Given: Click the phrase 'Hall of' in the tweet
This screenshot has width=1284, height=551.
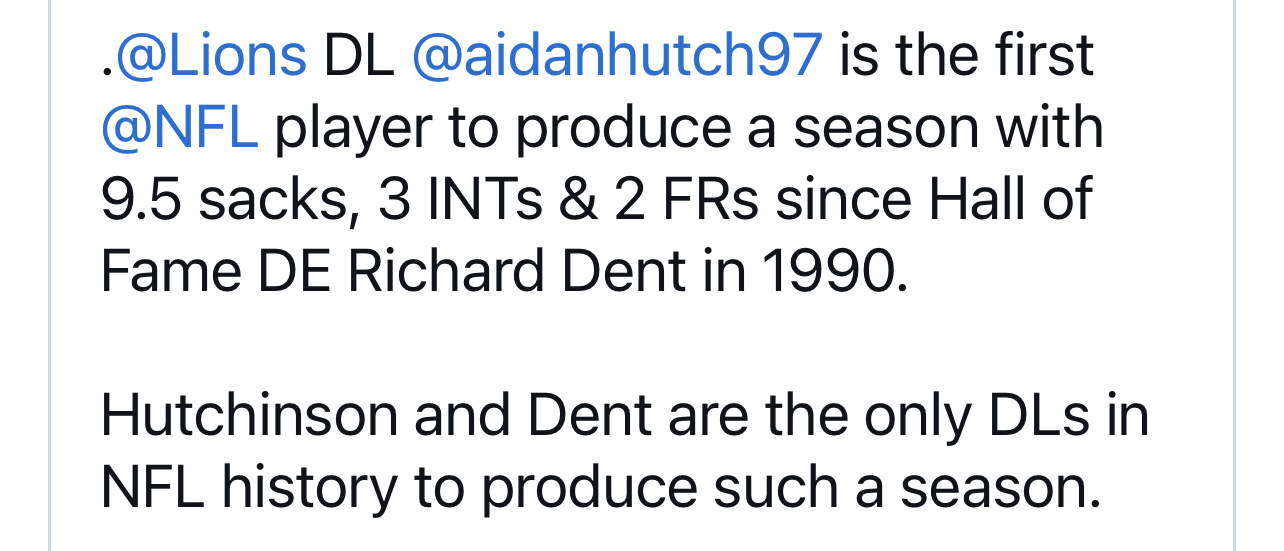Looking at the screenshot, I should (x=1010, y=200).
